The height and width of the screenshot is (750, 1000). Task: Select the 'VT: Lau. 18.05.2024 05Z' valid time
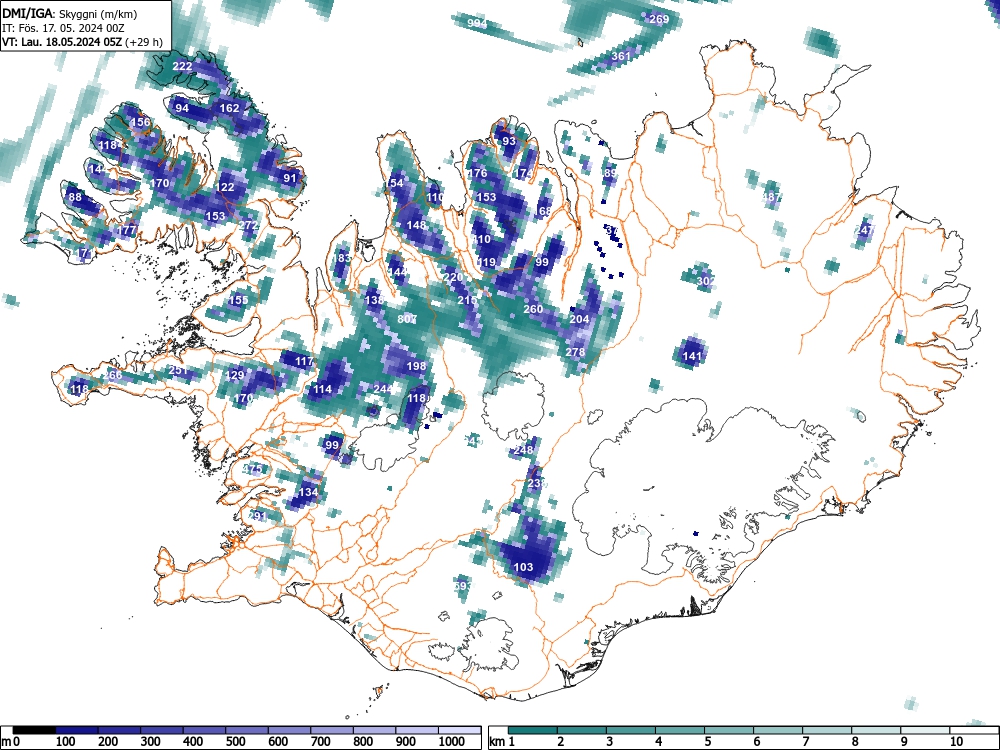63,43
